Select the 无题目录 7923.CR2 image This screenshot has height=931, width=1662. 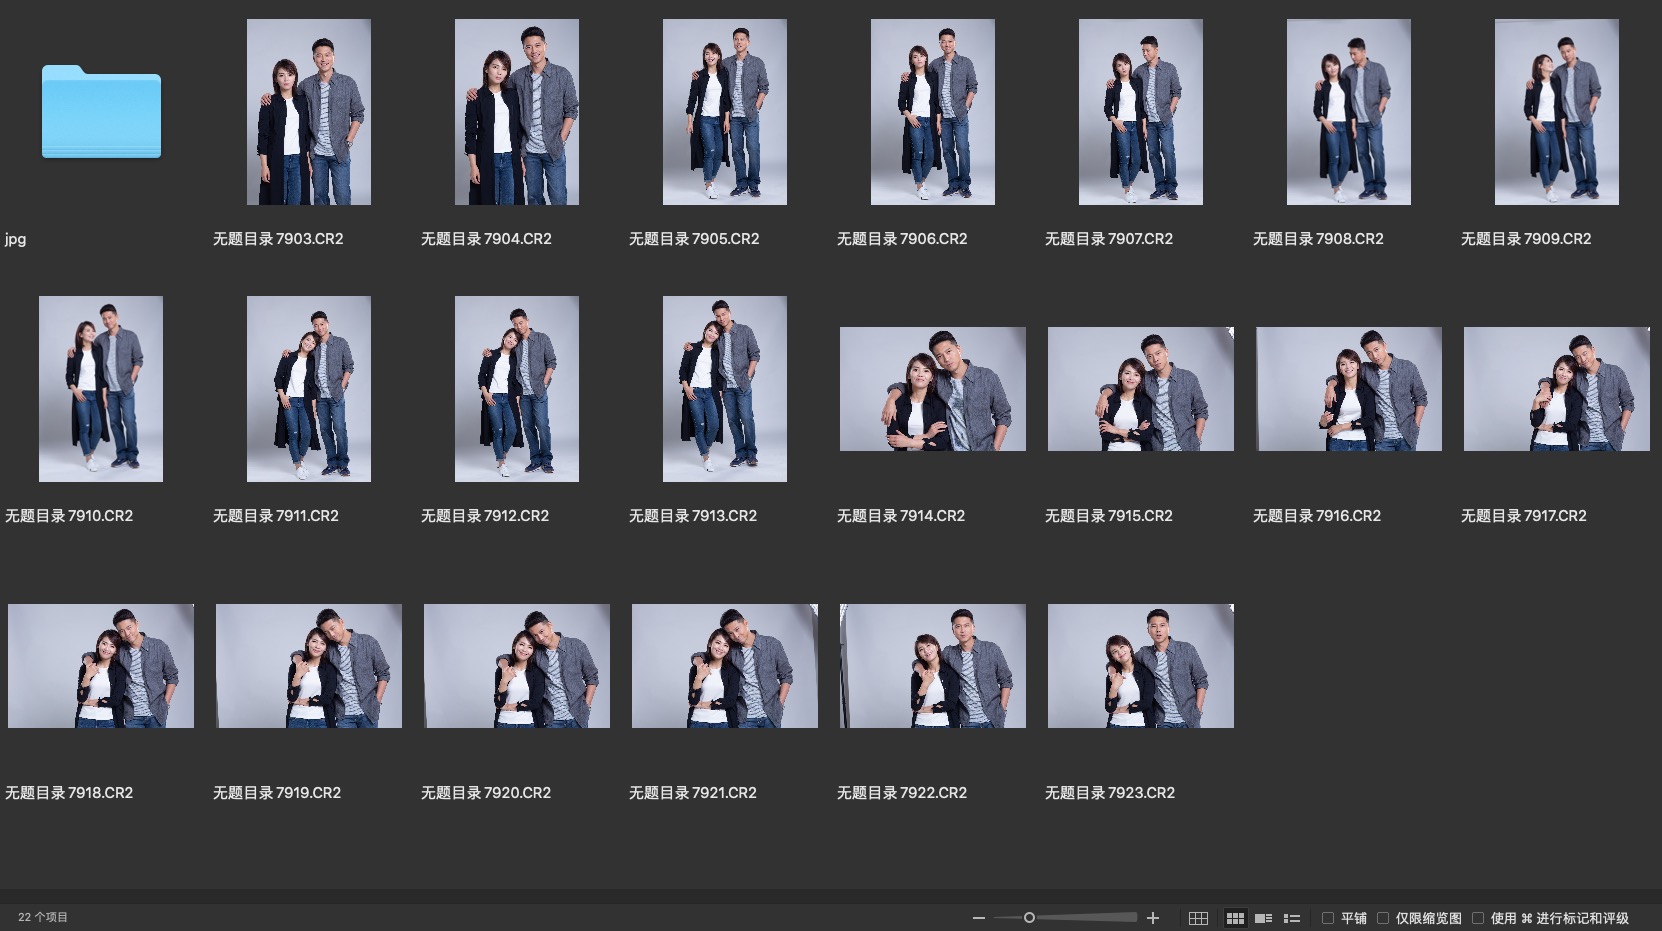1140,666
